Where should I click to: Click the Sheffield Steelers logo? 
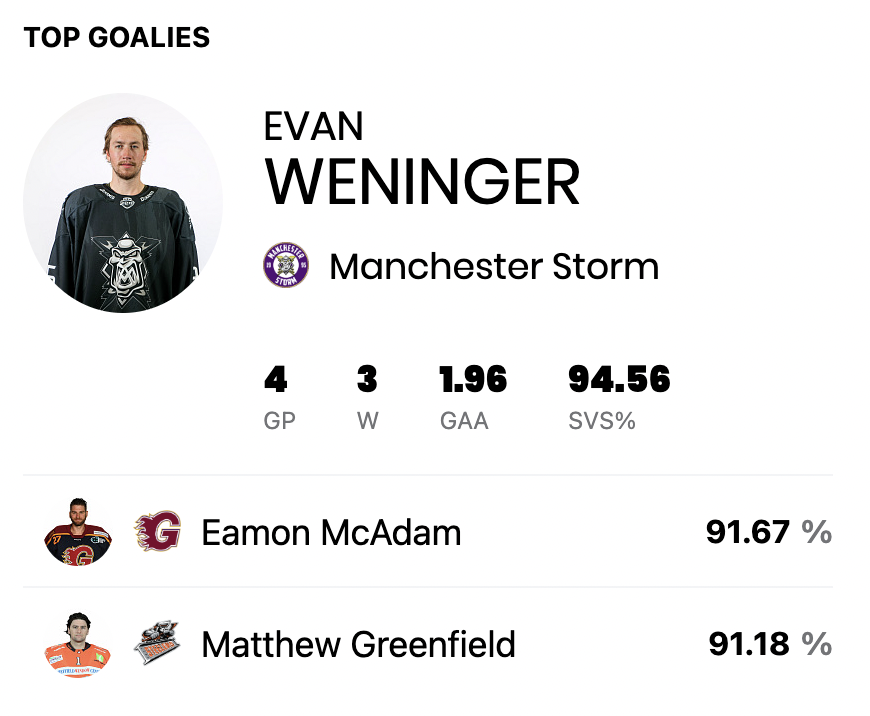coord(158,642)
